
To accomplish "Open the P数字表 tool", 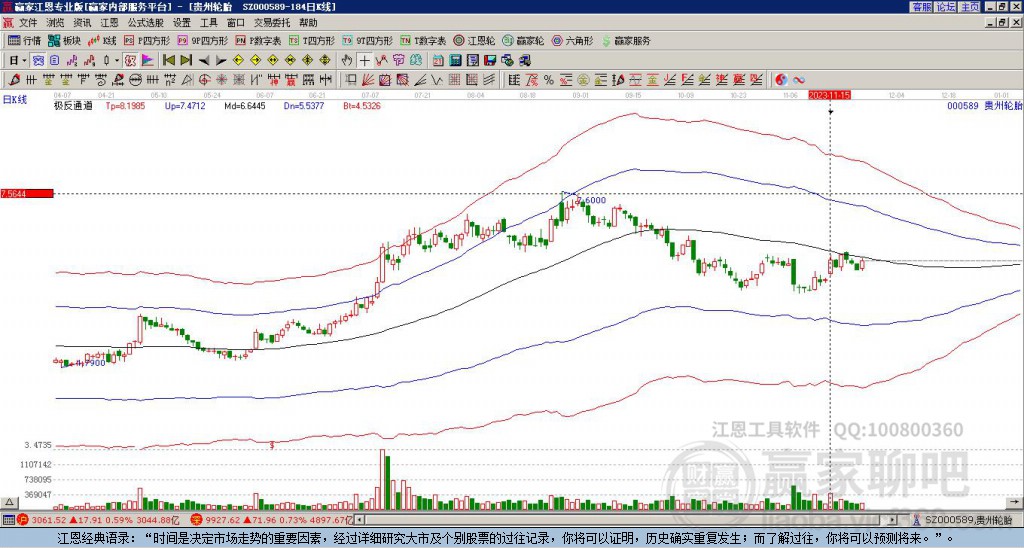I will point(258,40).
